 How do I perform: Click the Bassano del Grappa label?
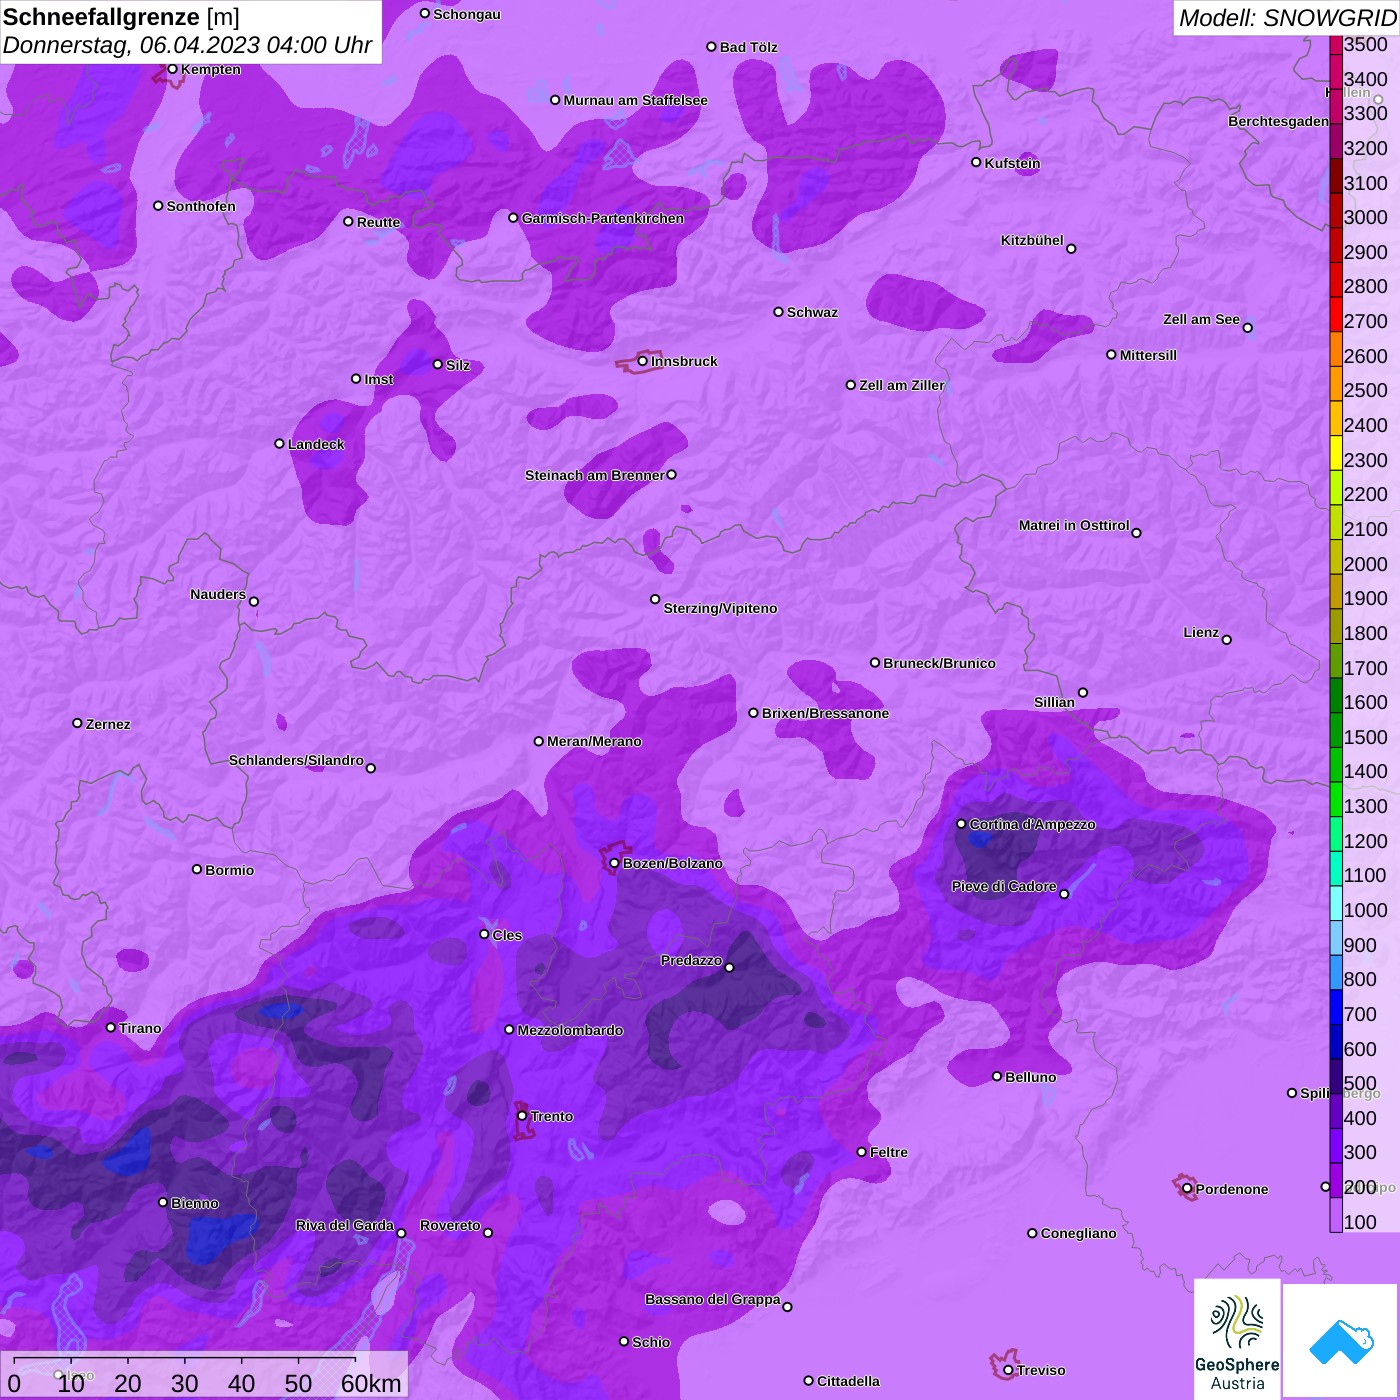[712, 1299]
